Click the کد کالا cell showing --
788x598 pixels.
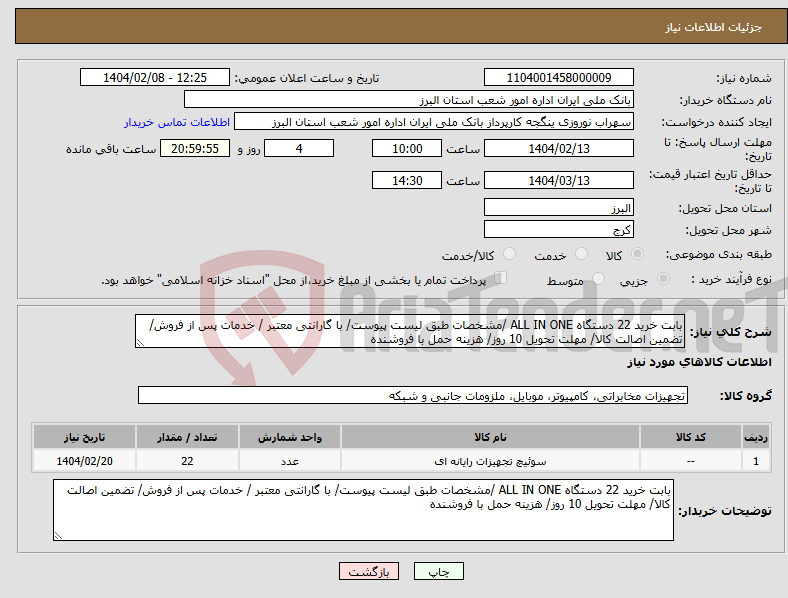pyautogui.click(x=691, y=461)
